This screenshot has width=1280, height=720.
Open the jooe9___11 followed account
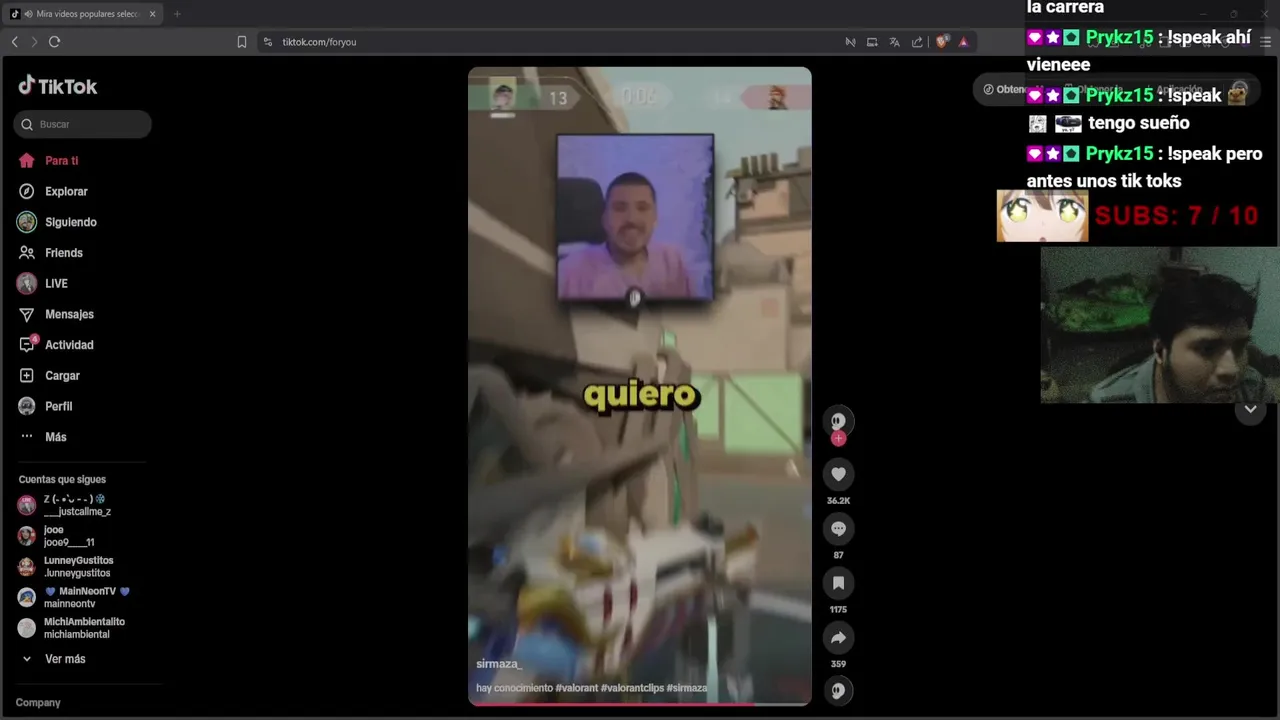57,536
